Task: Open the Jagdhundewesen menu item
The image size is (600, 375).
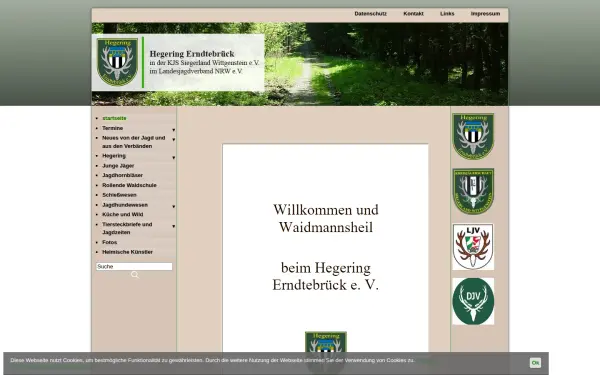Action: click(125, 205)
